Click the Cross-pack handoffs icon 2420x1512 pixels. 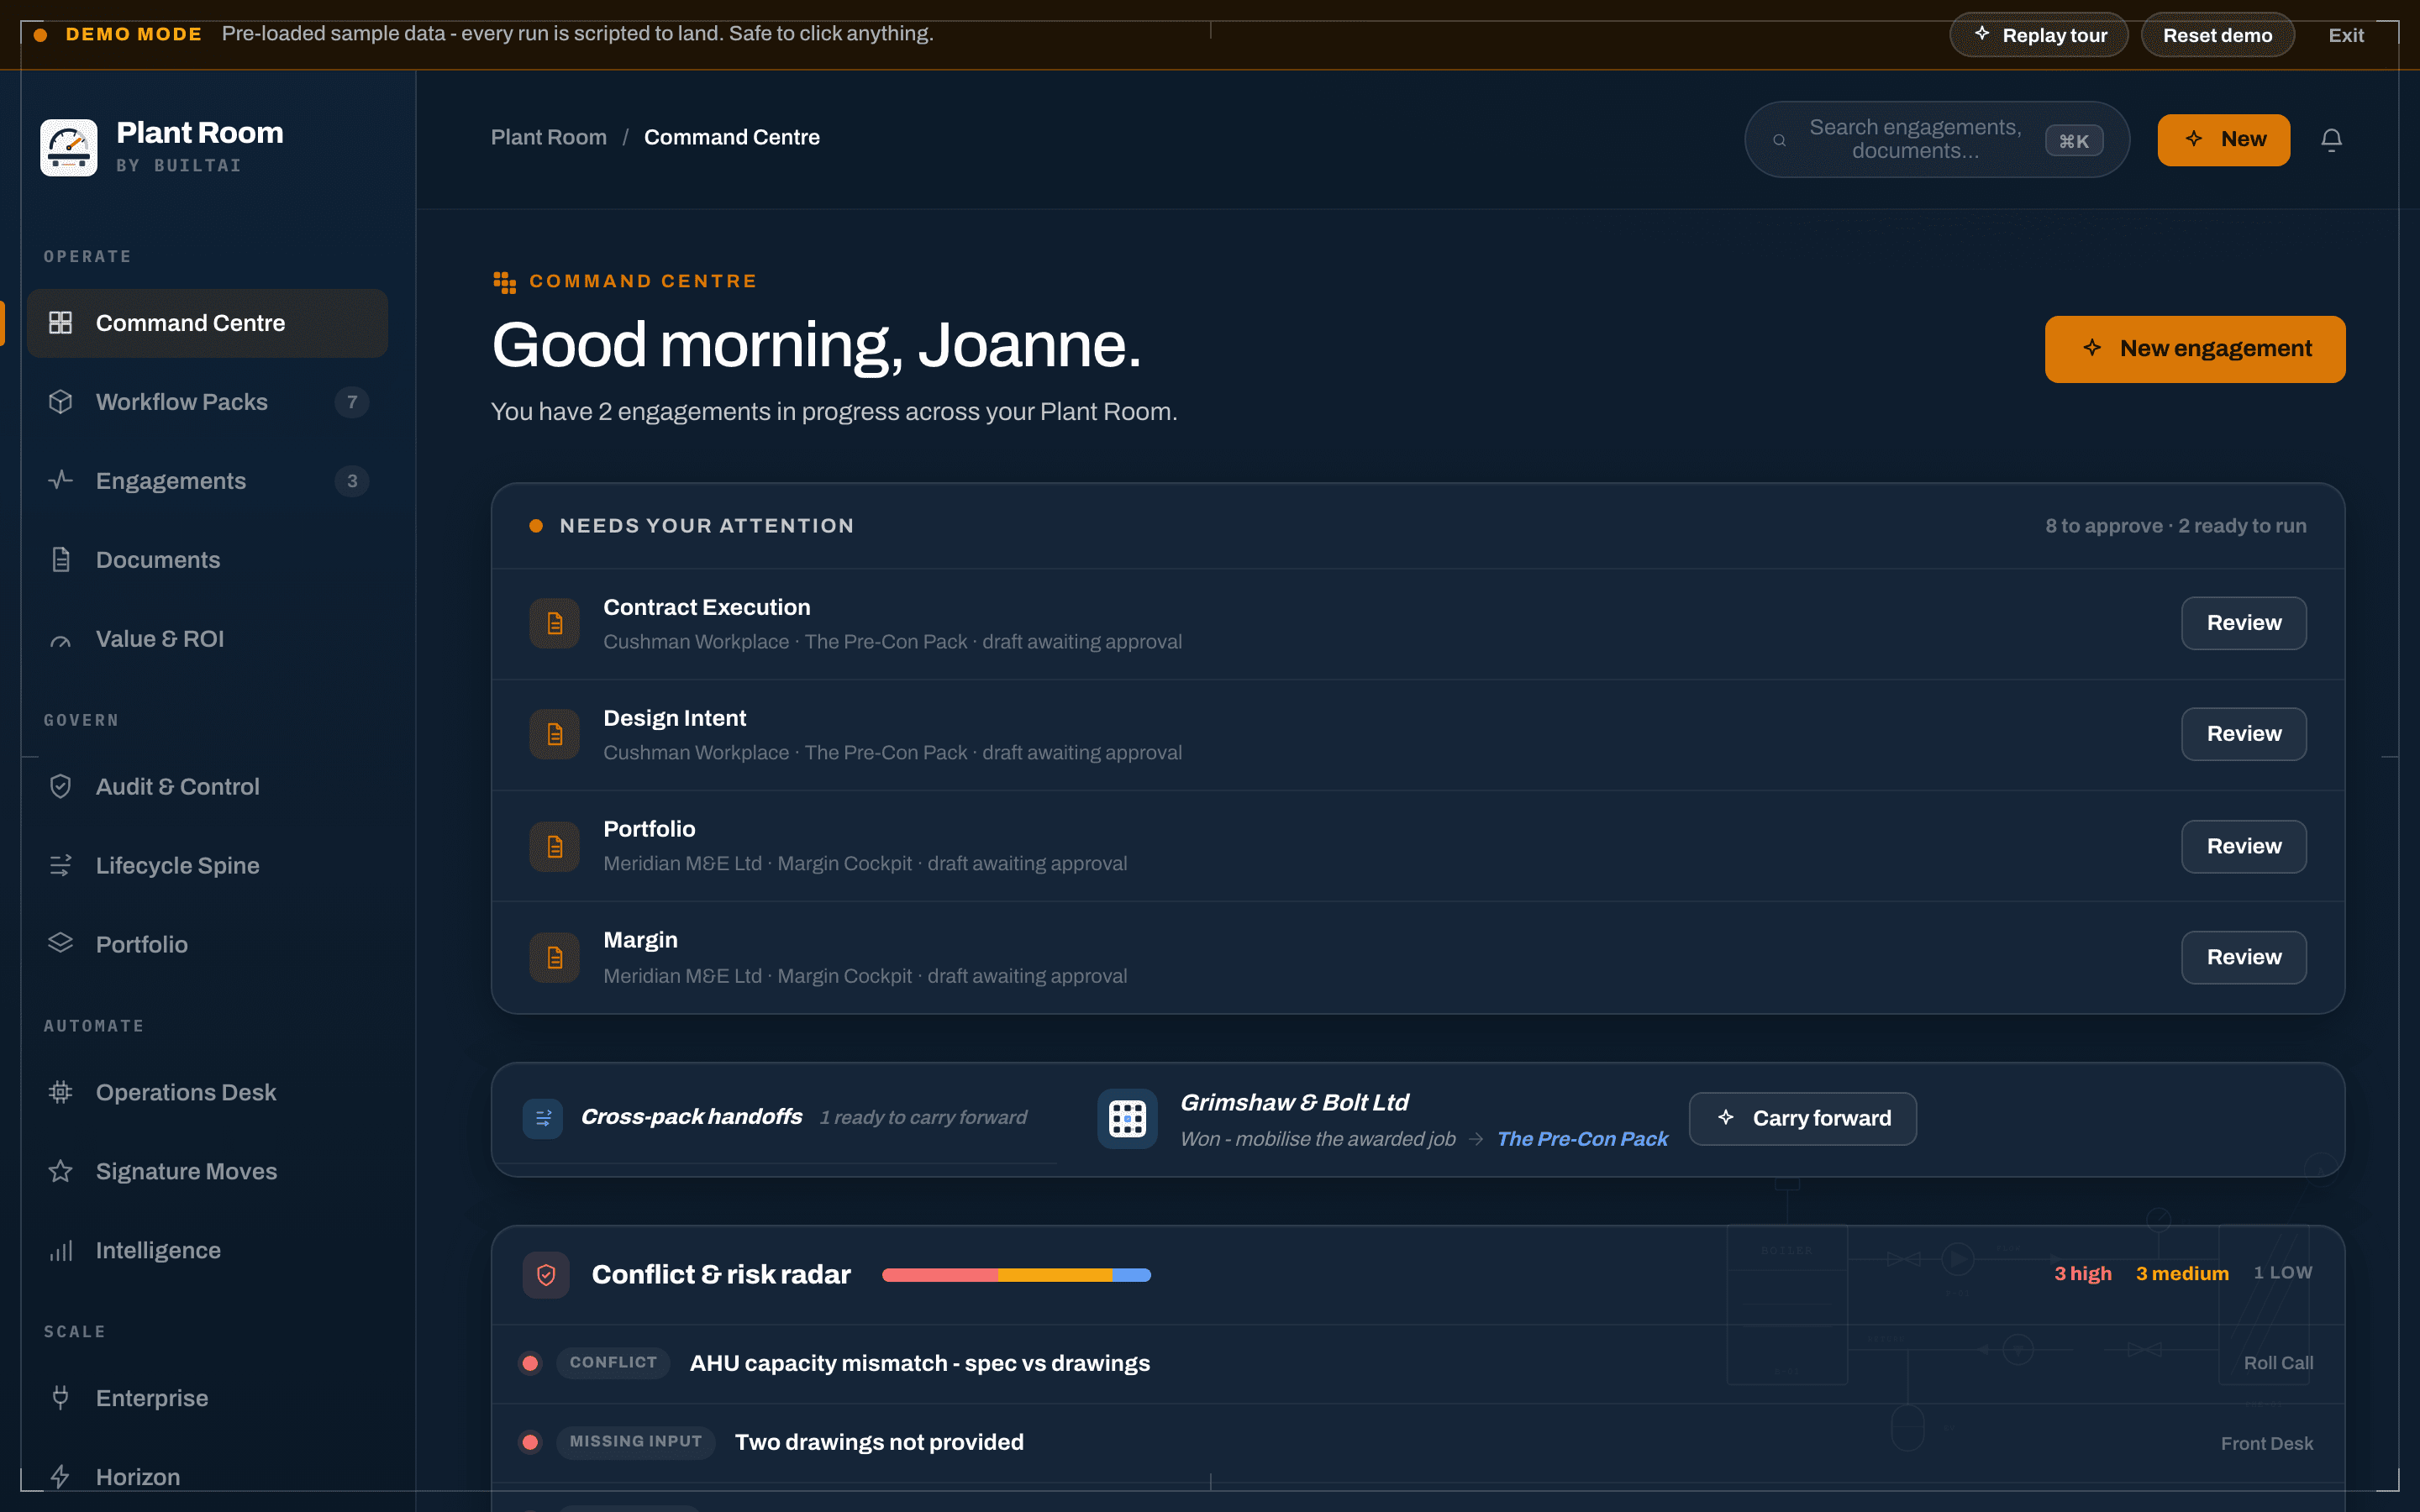[543, 1118]
